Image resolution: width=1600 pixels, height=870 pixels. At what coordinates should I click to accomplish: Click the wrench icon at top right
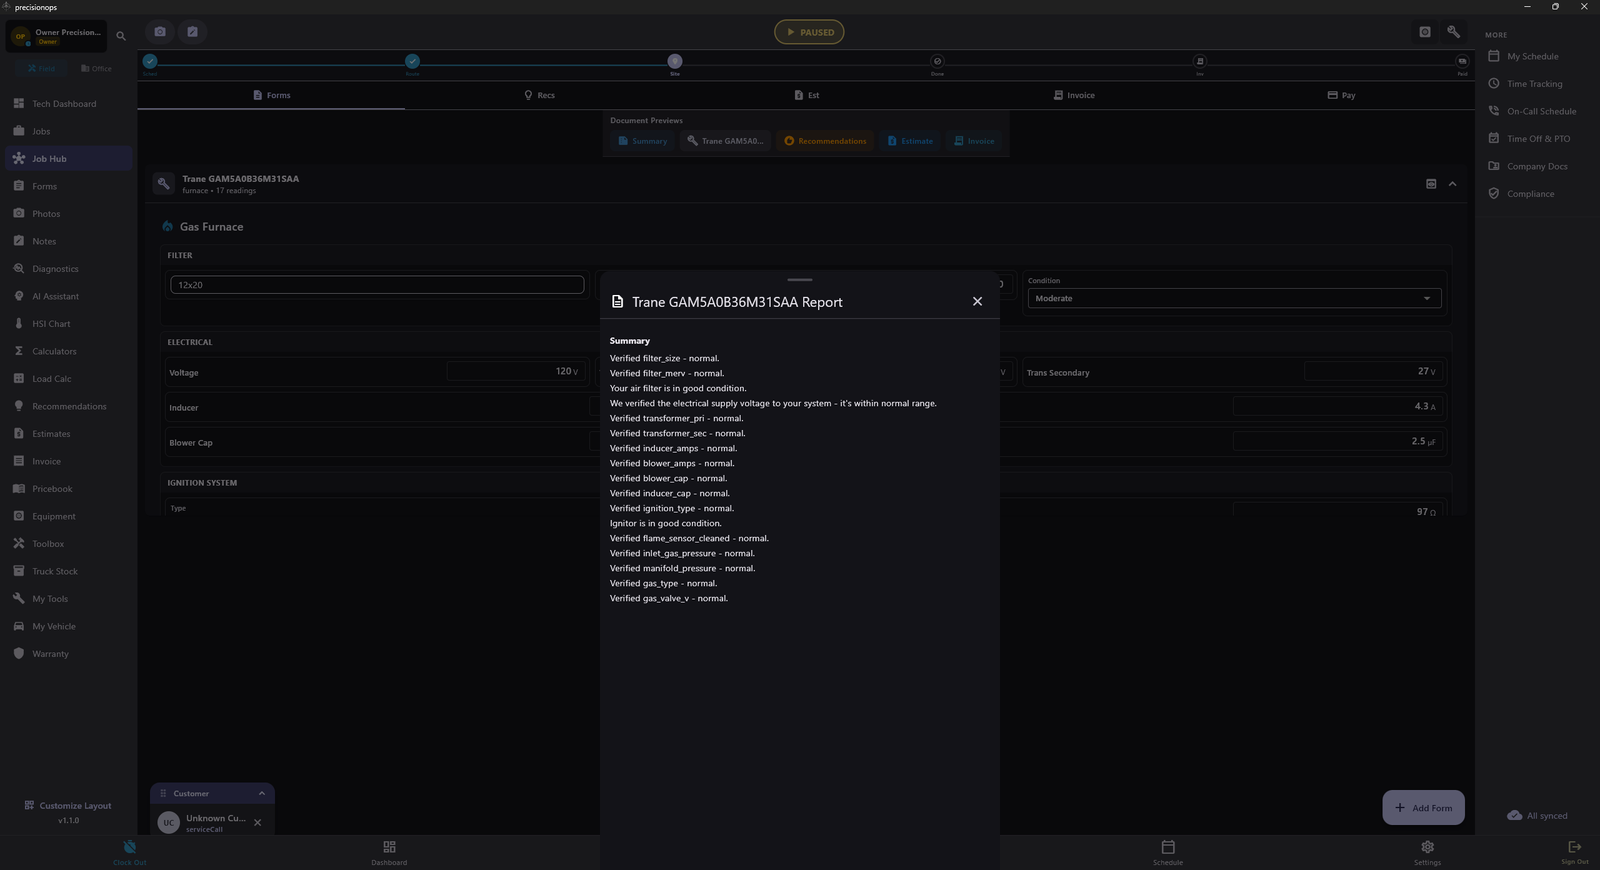tap(1454, 32)
